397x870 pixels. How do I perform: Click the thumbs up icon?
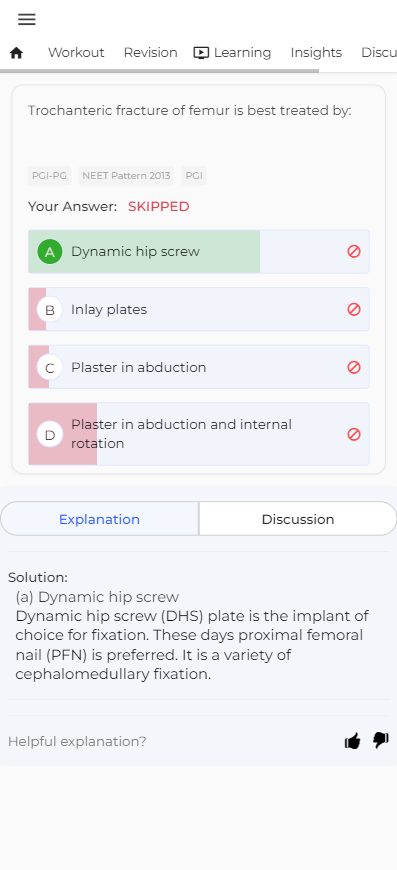click(353, 741)
